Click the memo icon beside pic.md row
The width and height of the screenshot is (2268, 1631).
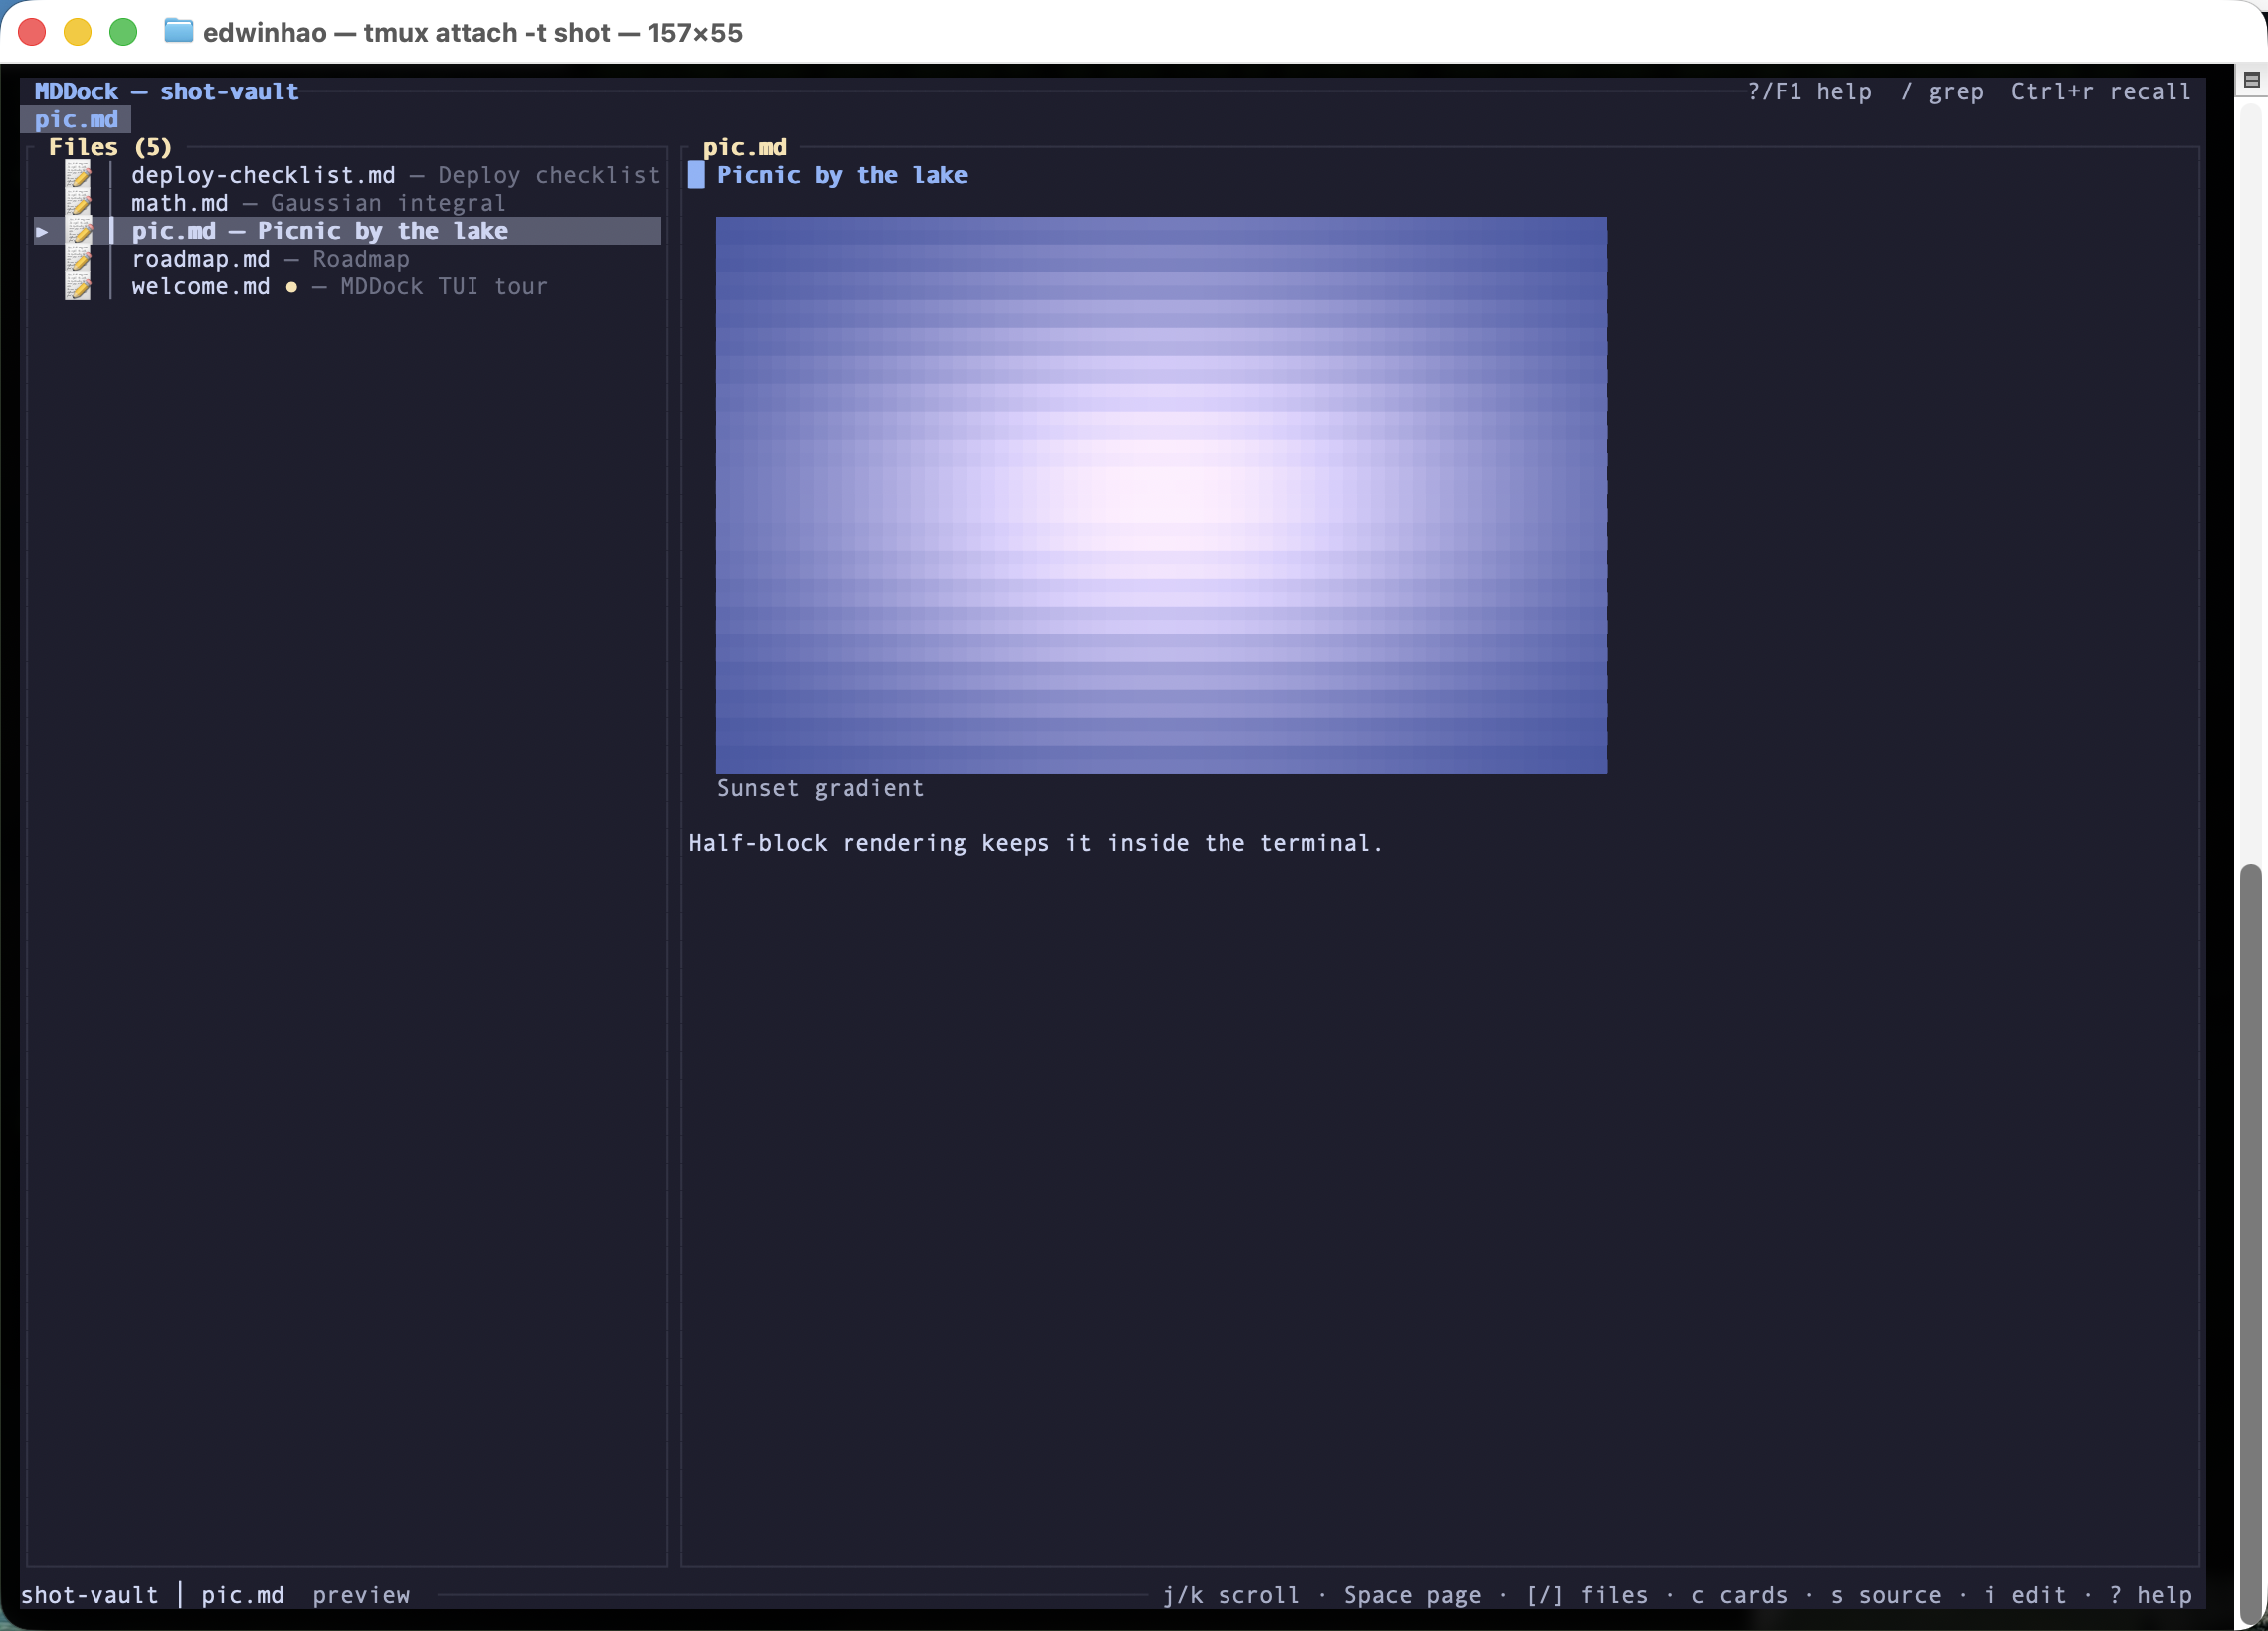(x=78, y=232)
